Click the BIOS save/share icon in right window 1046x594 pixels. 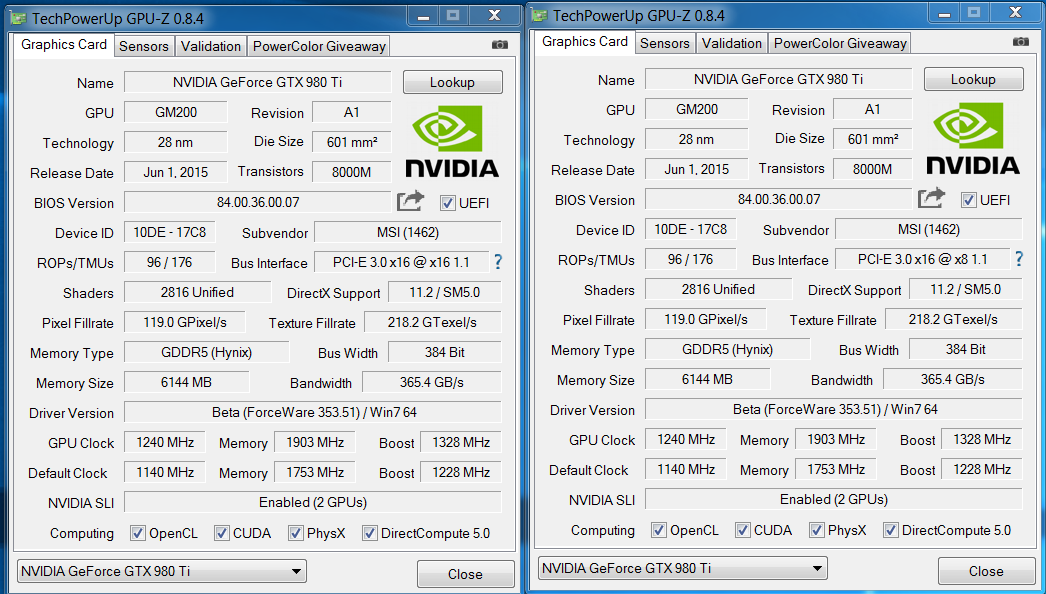pyautogui.click(x=931, y=198)
